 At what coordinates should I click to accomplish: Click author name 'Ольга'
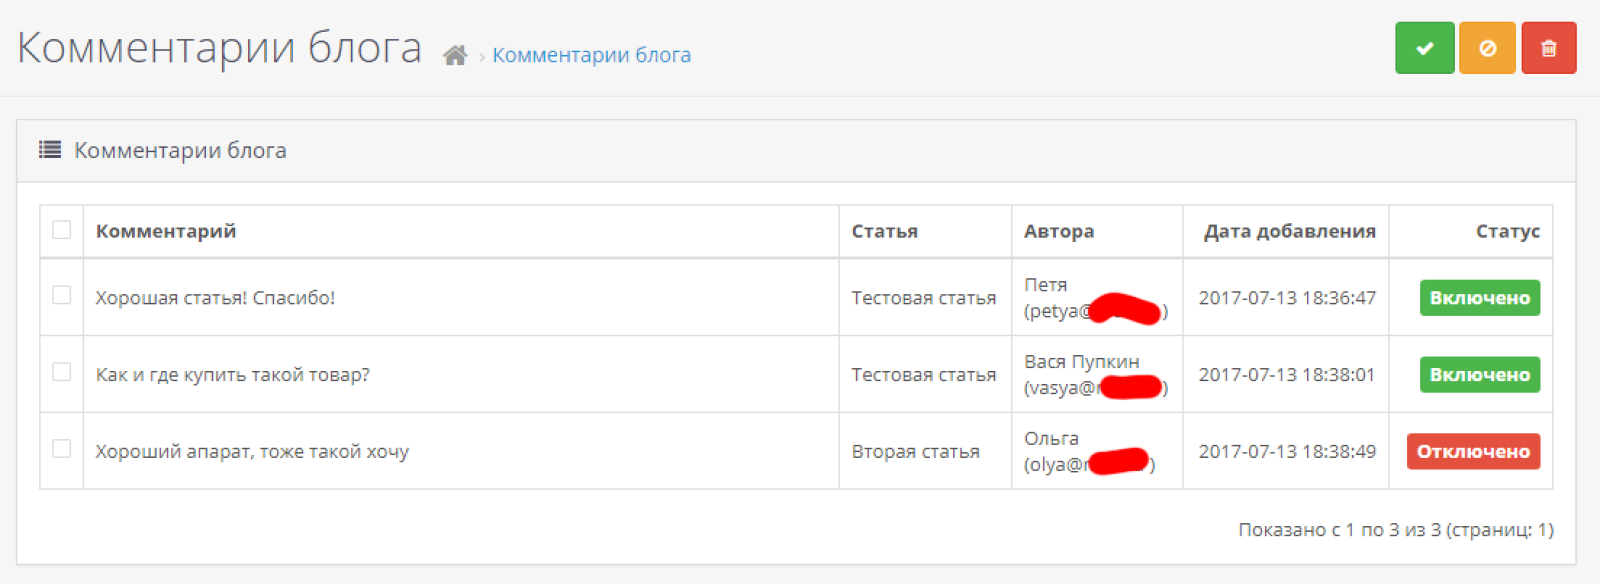pyautogui.click(x=1051, y=439)
